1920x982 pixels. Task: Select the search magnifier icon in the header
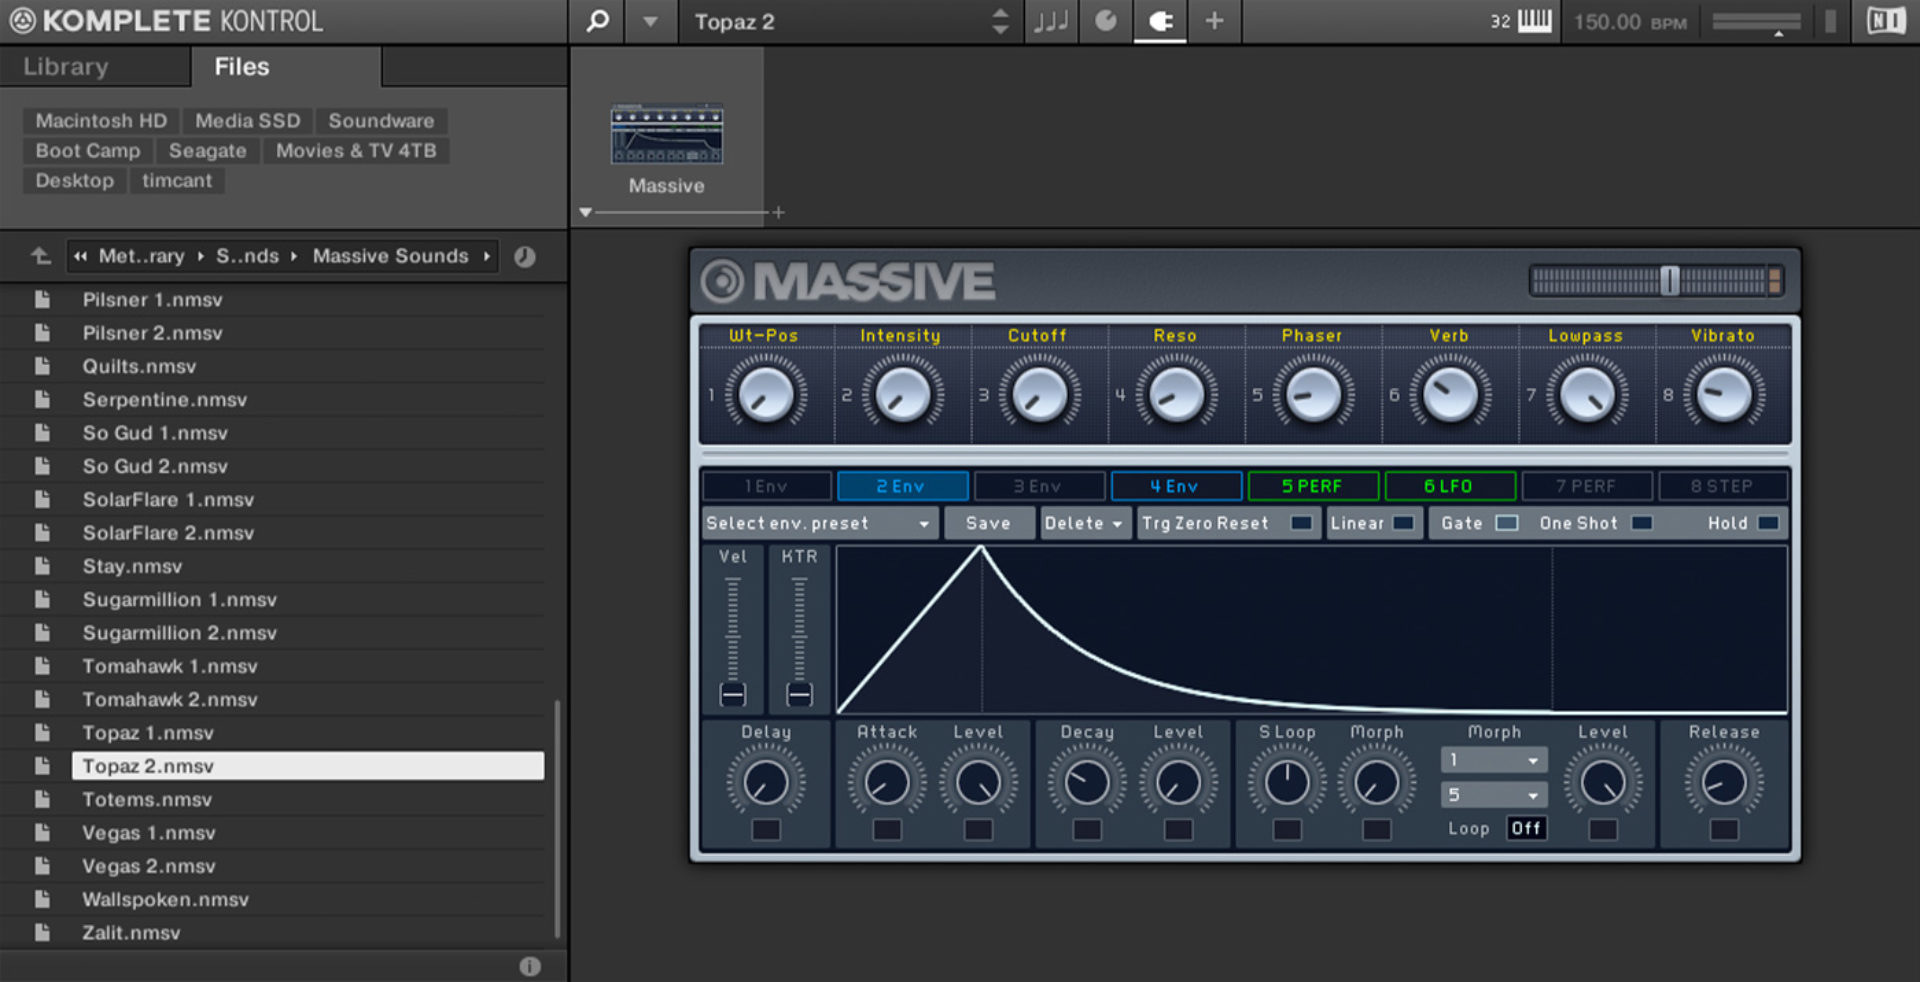[597, 21]
